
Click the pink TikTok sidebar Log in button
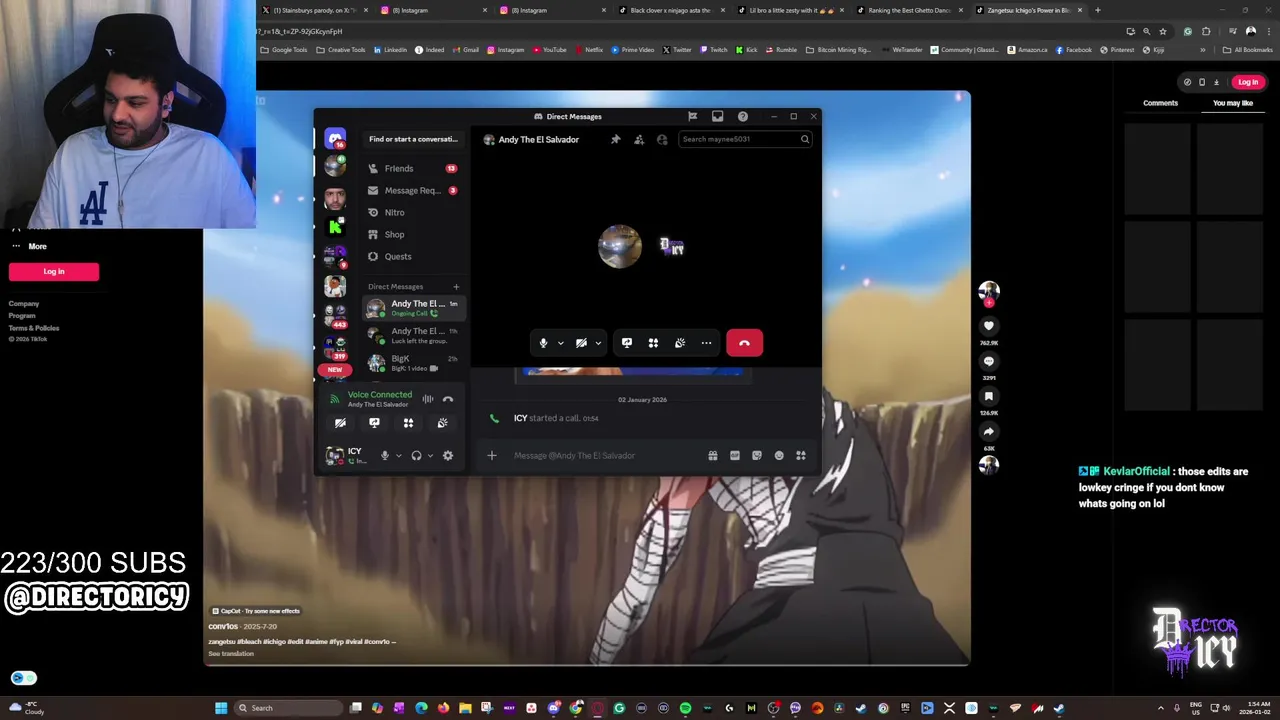[x=54, y=272]
